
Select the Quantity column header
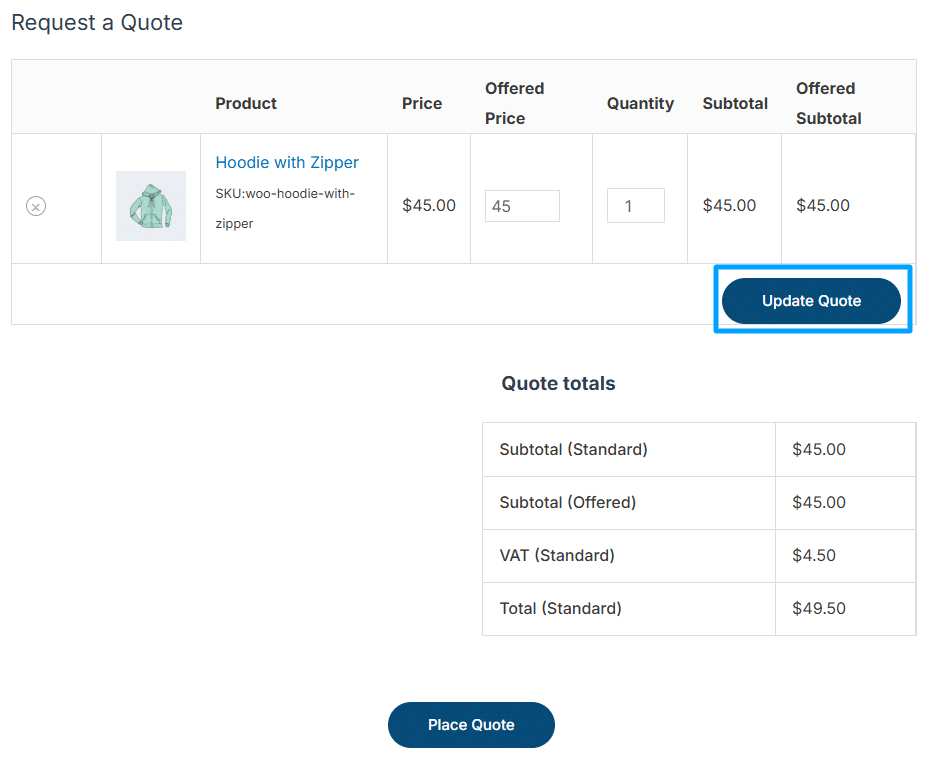coord(640,104)
